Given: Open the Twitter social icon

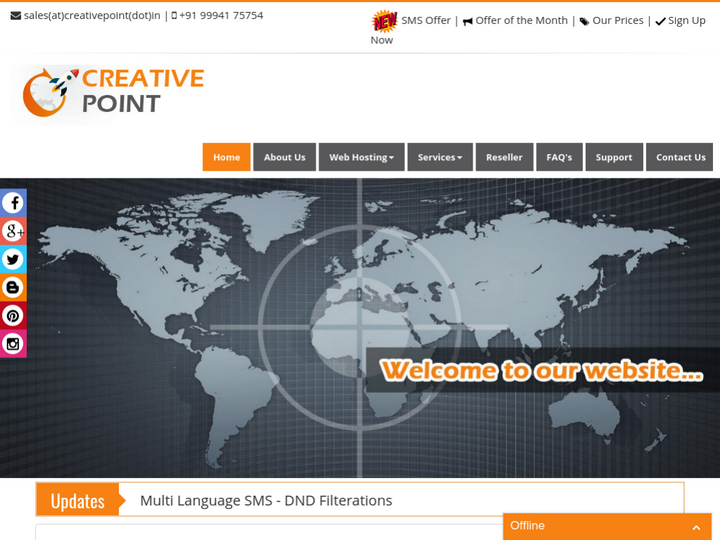Looking at the screenshot, I should tap(13, 259).
